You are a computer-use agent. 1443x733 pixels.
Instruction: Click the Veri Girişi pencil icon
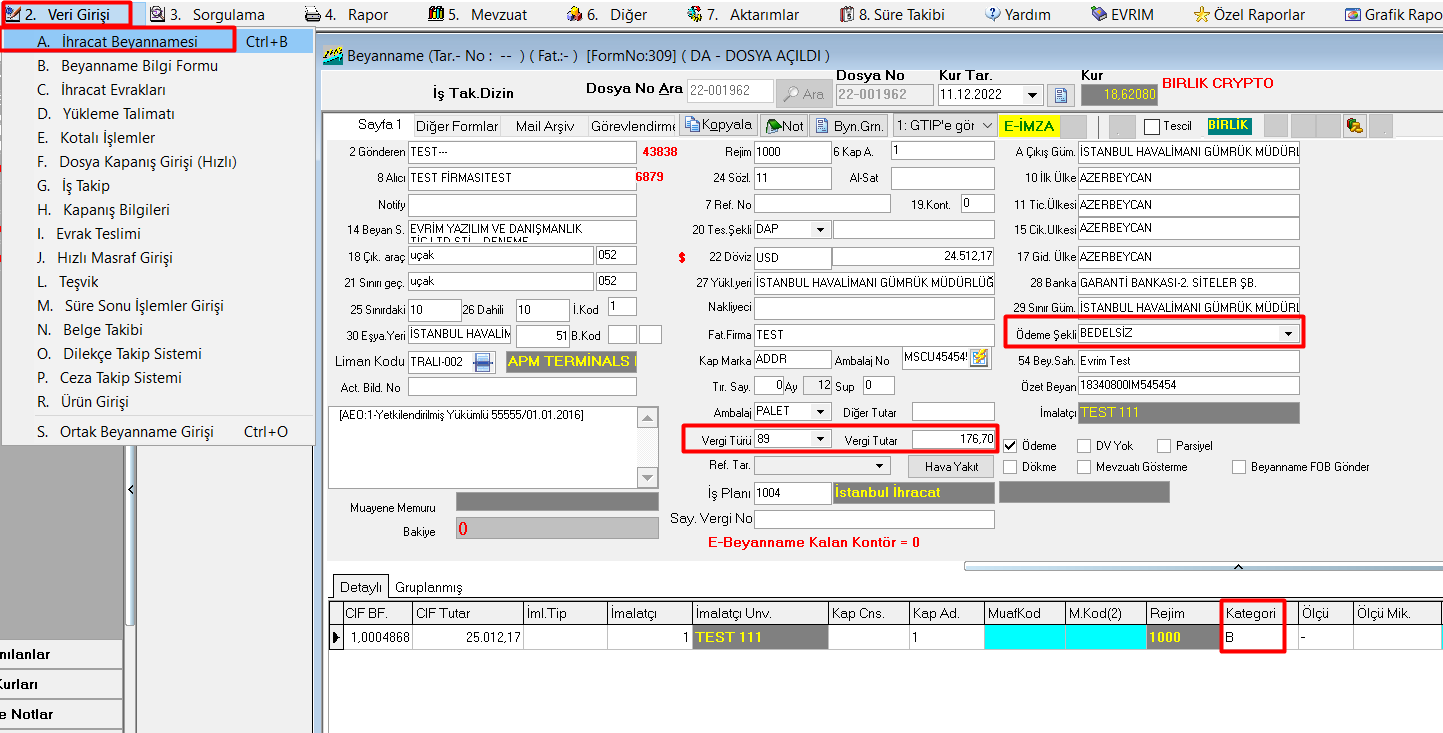point(13,14)
